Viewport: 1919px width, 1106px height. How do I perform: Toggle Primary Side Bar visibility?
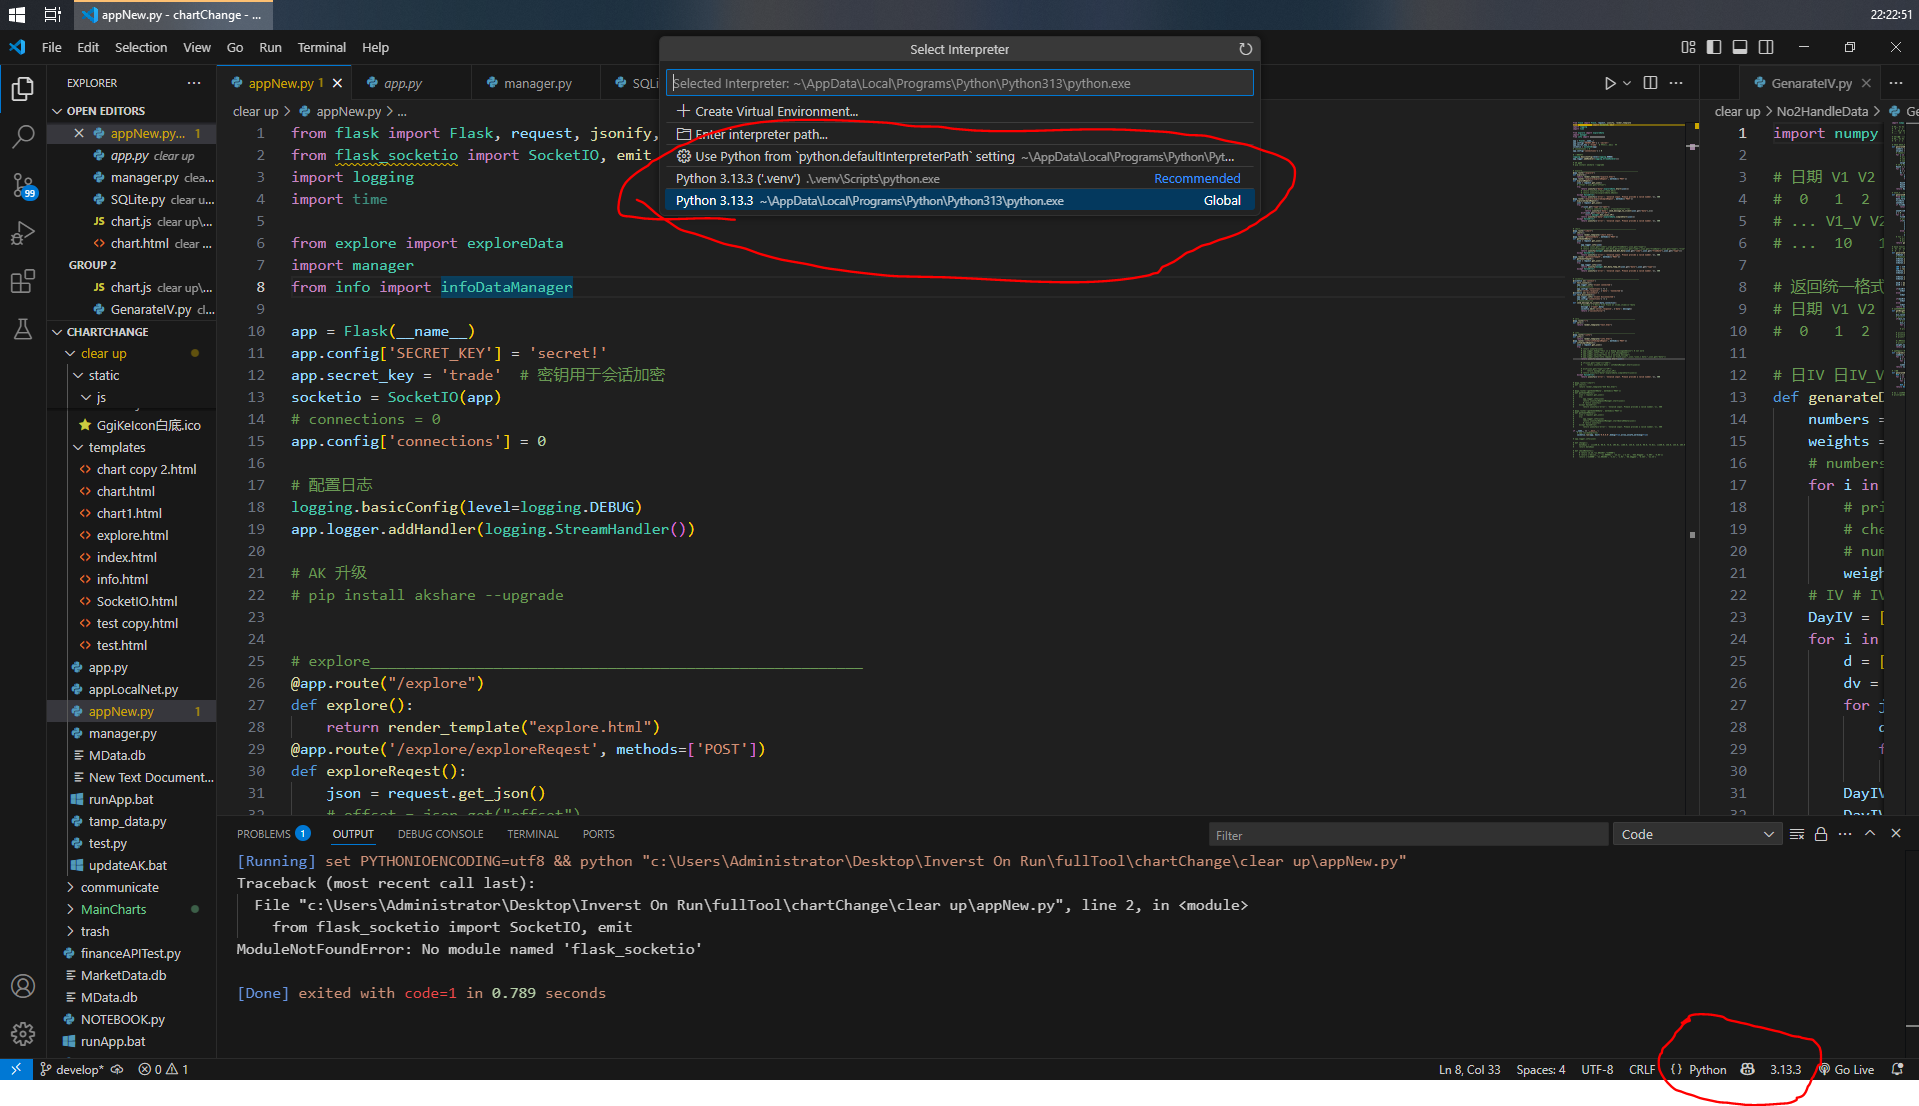click(x=1714, y=47)
